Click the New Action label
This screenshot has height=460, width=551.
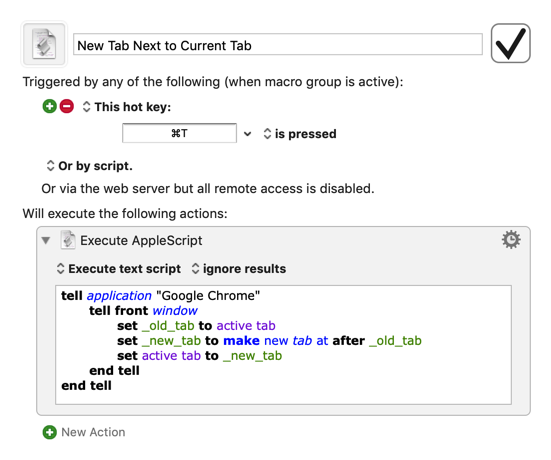(x=93, y=432)
